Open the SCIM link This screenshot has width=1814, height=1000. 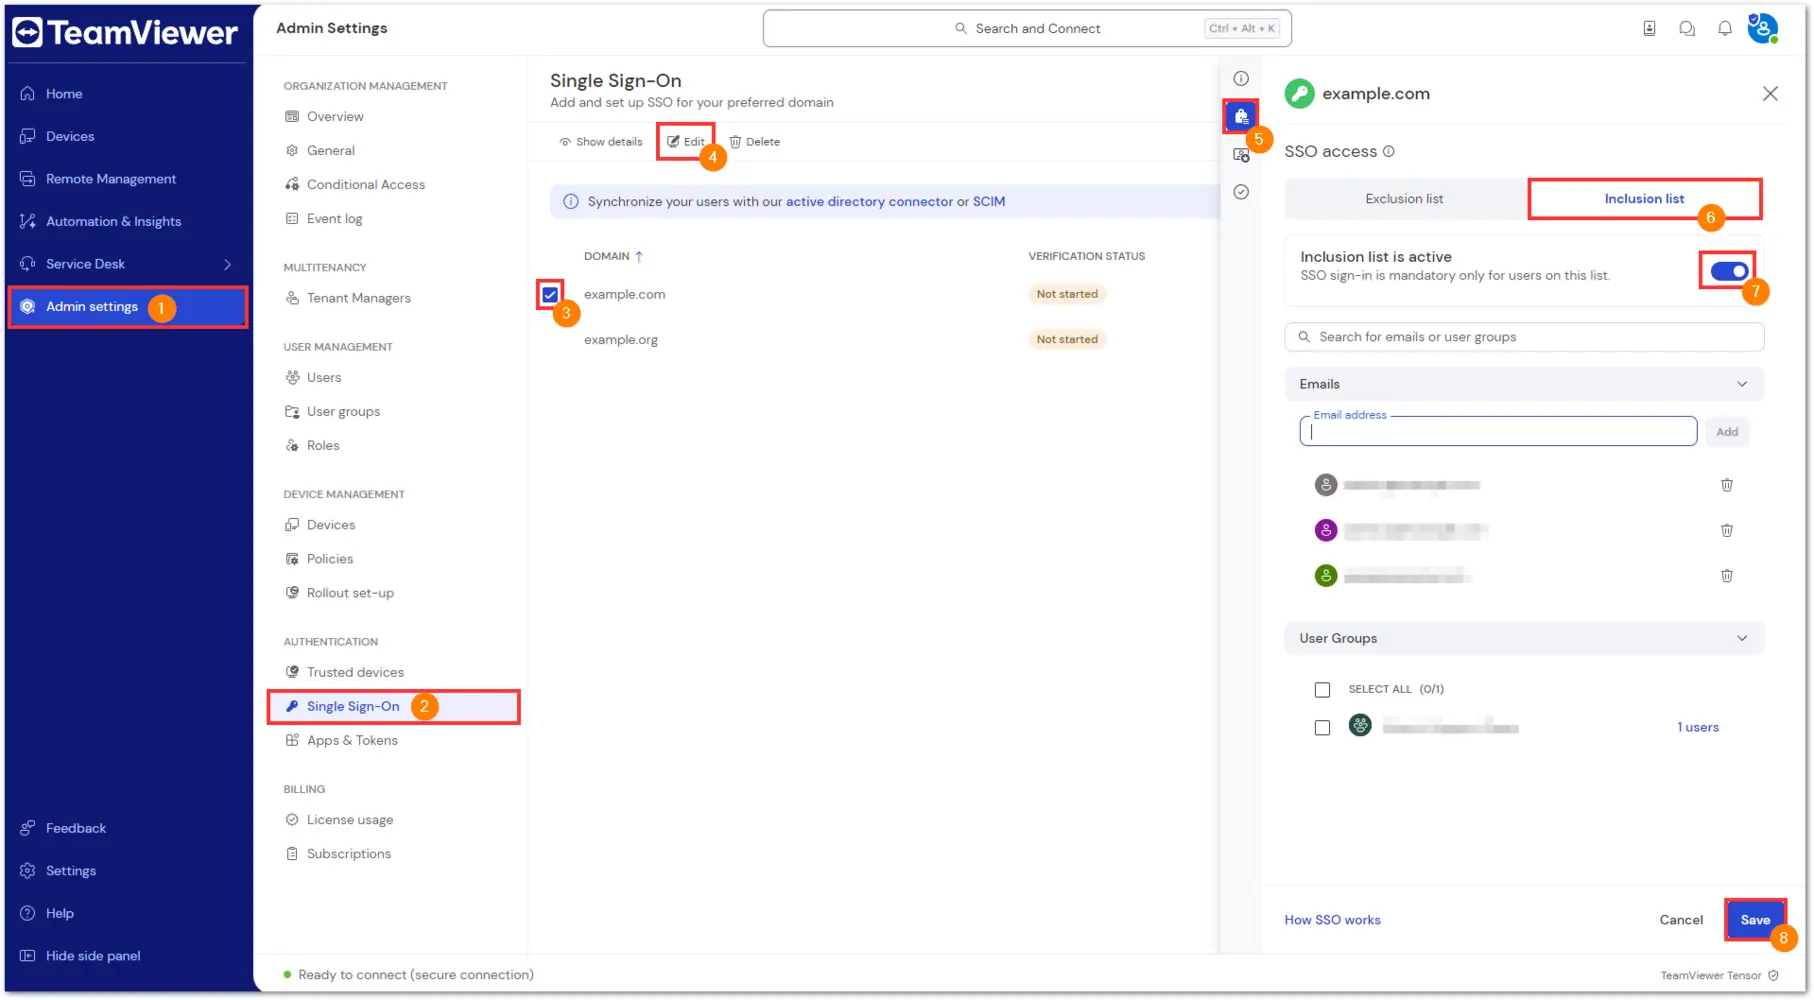pyautogui.click(x=989, y=201)
